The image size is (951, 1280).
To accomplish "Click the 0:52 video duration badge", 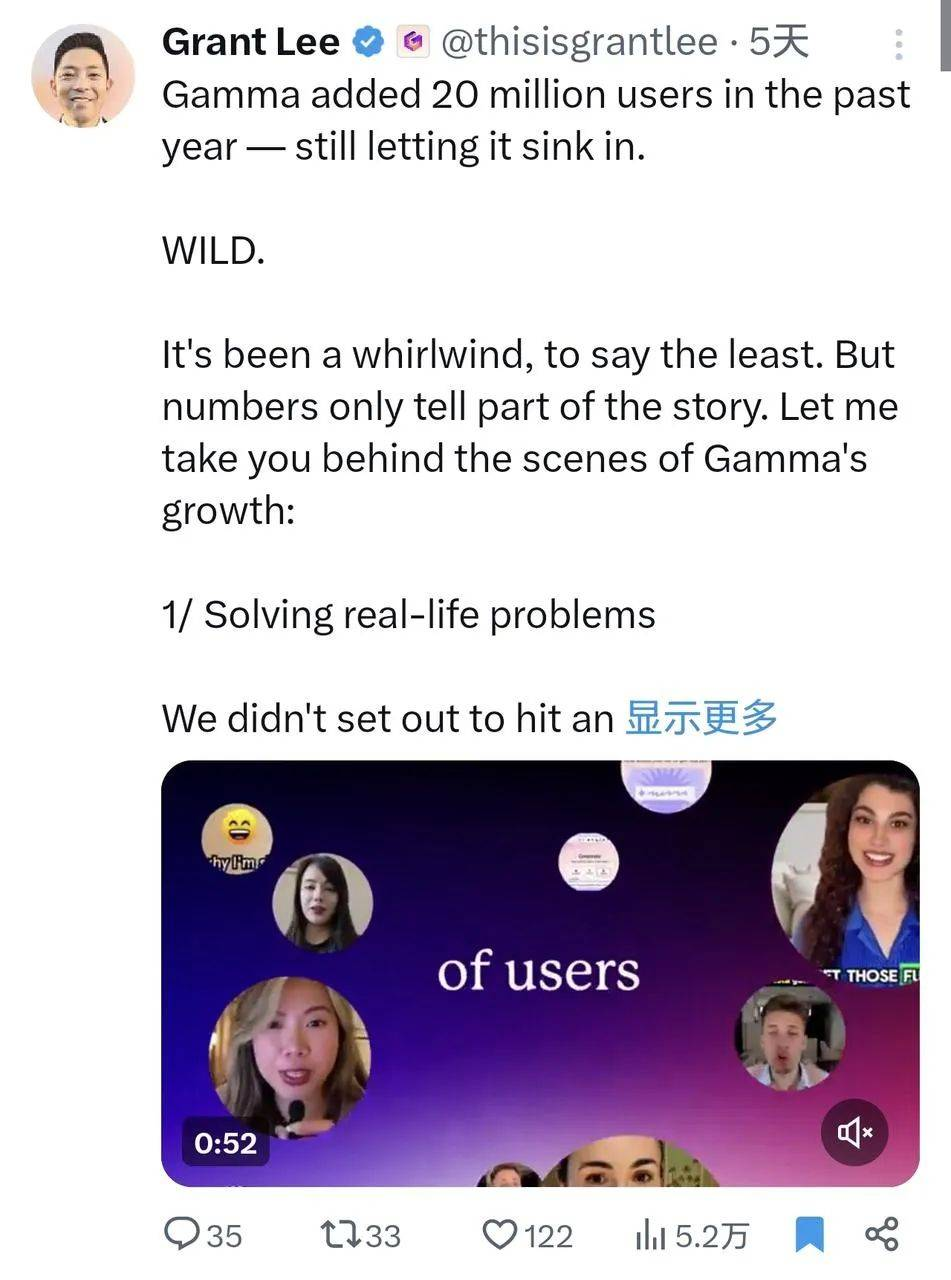I will (225, 1143).
